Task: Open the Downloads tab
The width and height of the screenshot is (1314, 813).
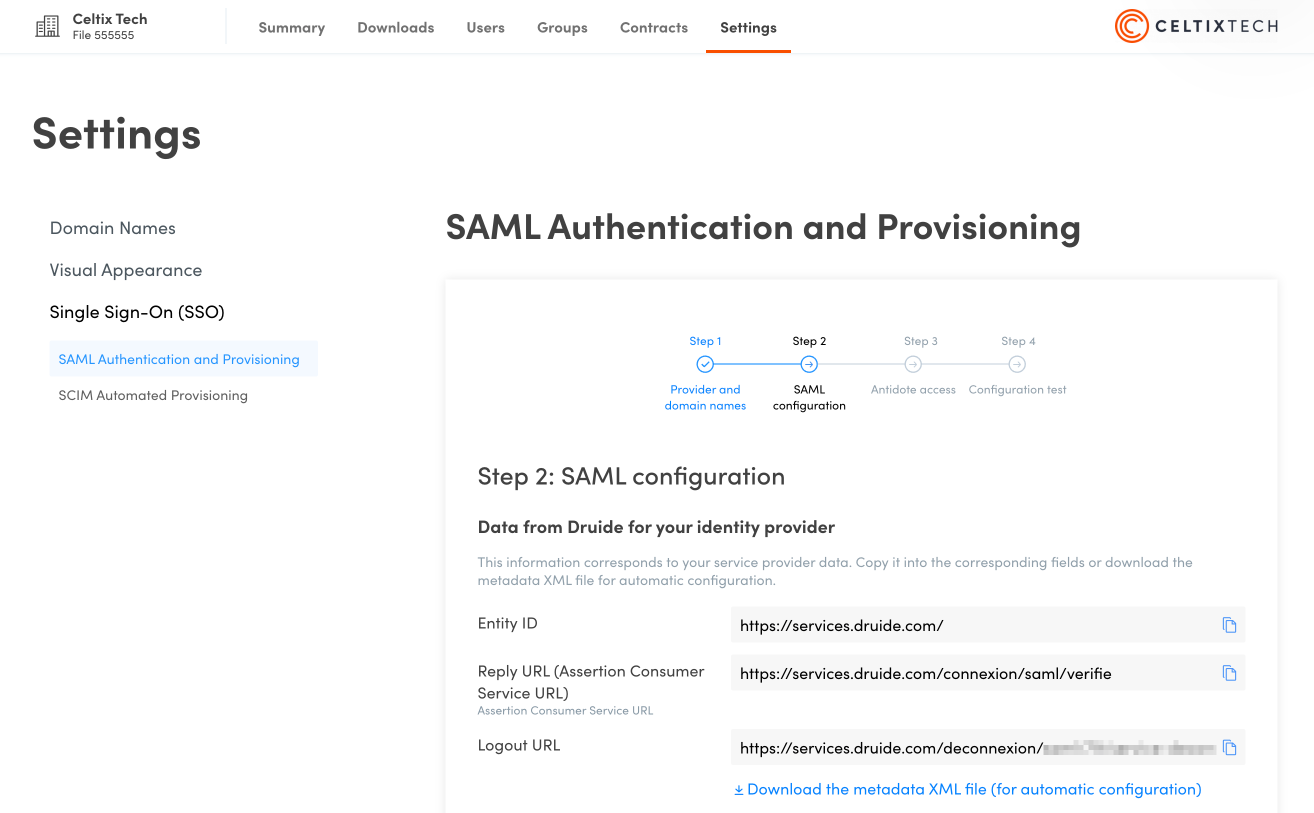Action: click(x=395, y=28)
